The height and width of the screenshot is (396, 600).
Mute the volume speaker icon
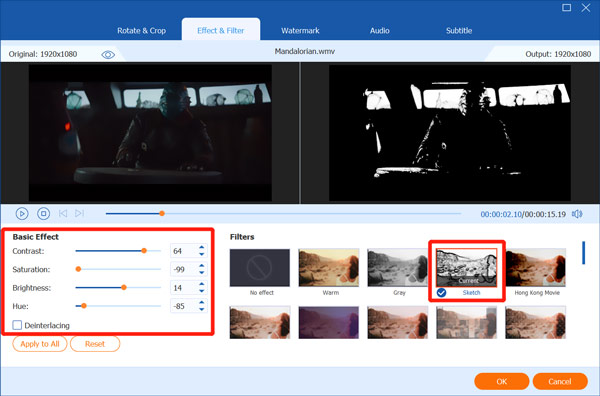[x=577, y=214]
